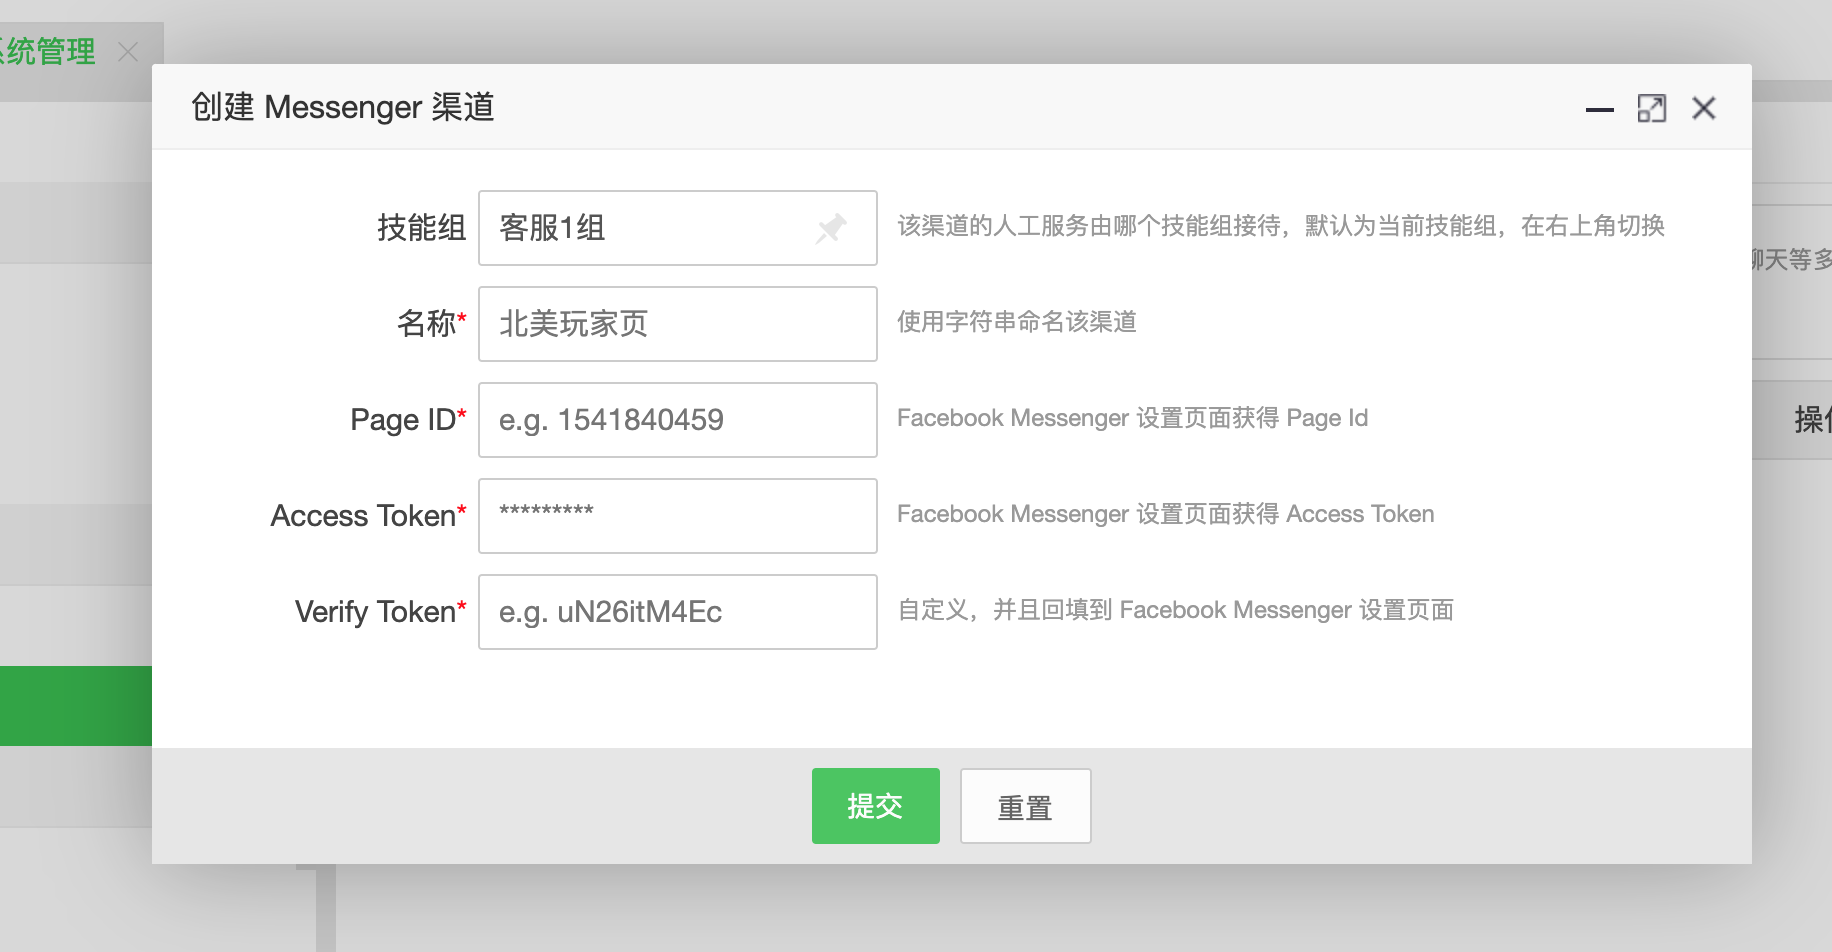
Task: Click the 名称 label
Action: (431, 324)
